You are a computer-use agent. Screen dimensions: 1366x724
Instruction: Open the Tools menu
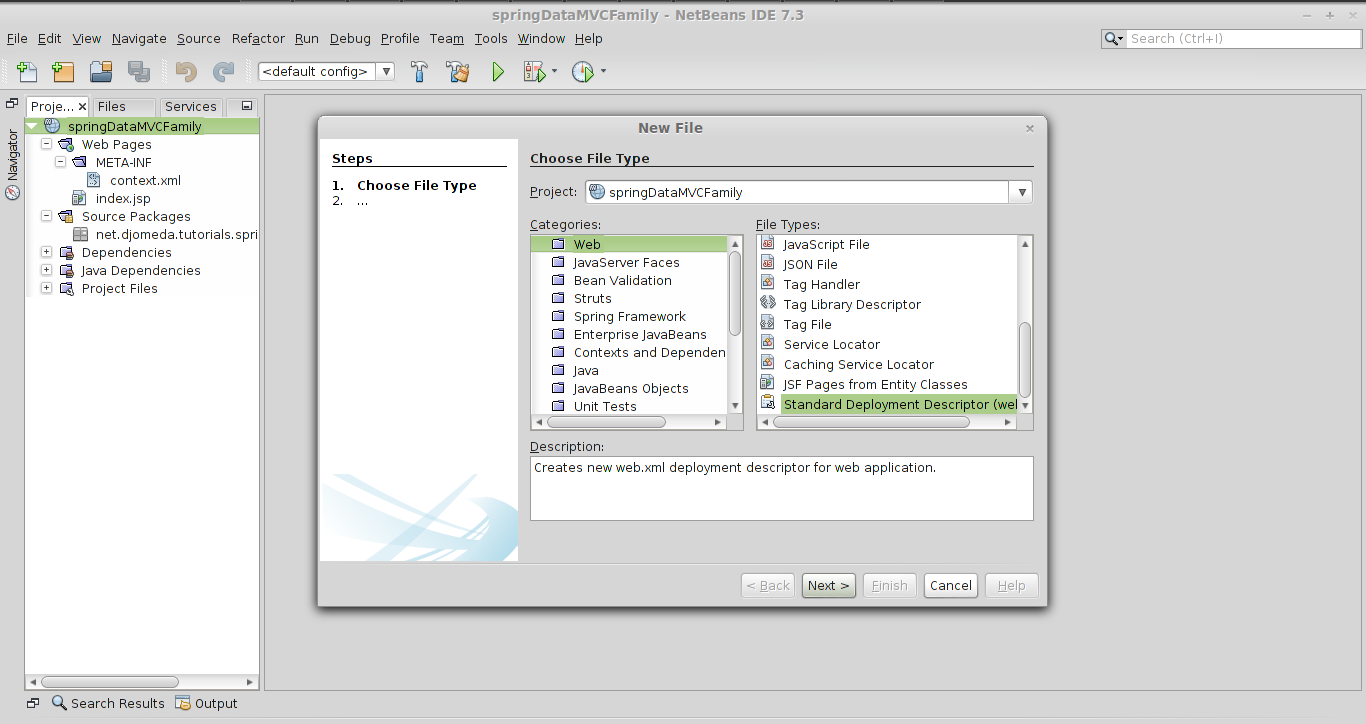click(x=491, y=38)
